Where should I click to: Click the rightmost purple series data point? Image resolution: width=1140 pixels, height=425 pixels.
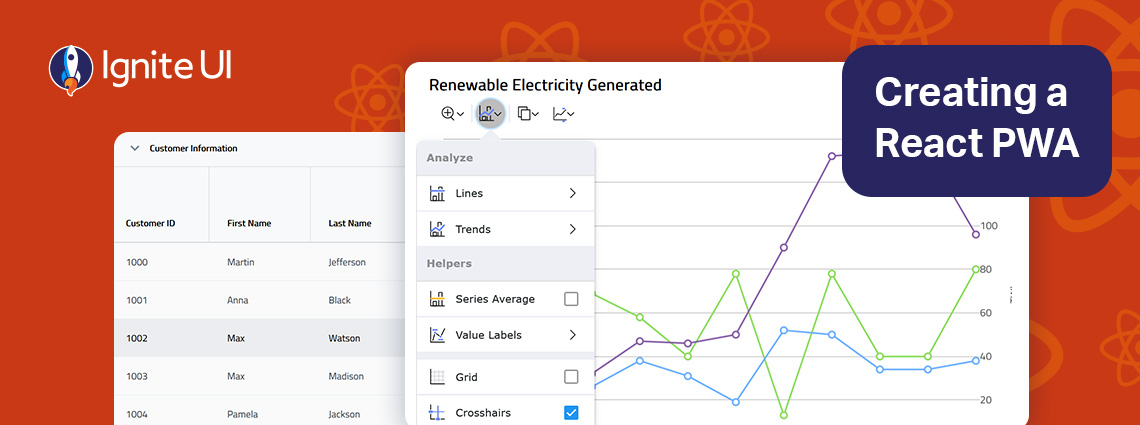point(976,234)
